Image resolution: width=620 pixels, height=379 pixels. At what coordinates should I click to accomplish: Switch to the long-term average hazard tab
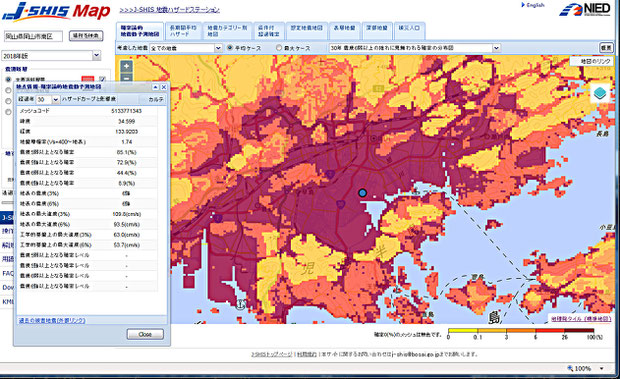[183, 31]
